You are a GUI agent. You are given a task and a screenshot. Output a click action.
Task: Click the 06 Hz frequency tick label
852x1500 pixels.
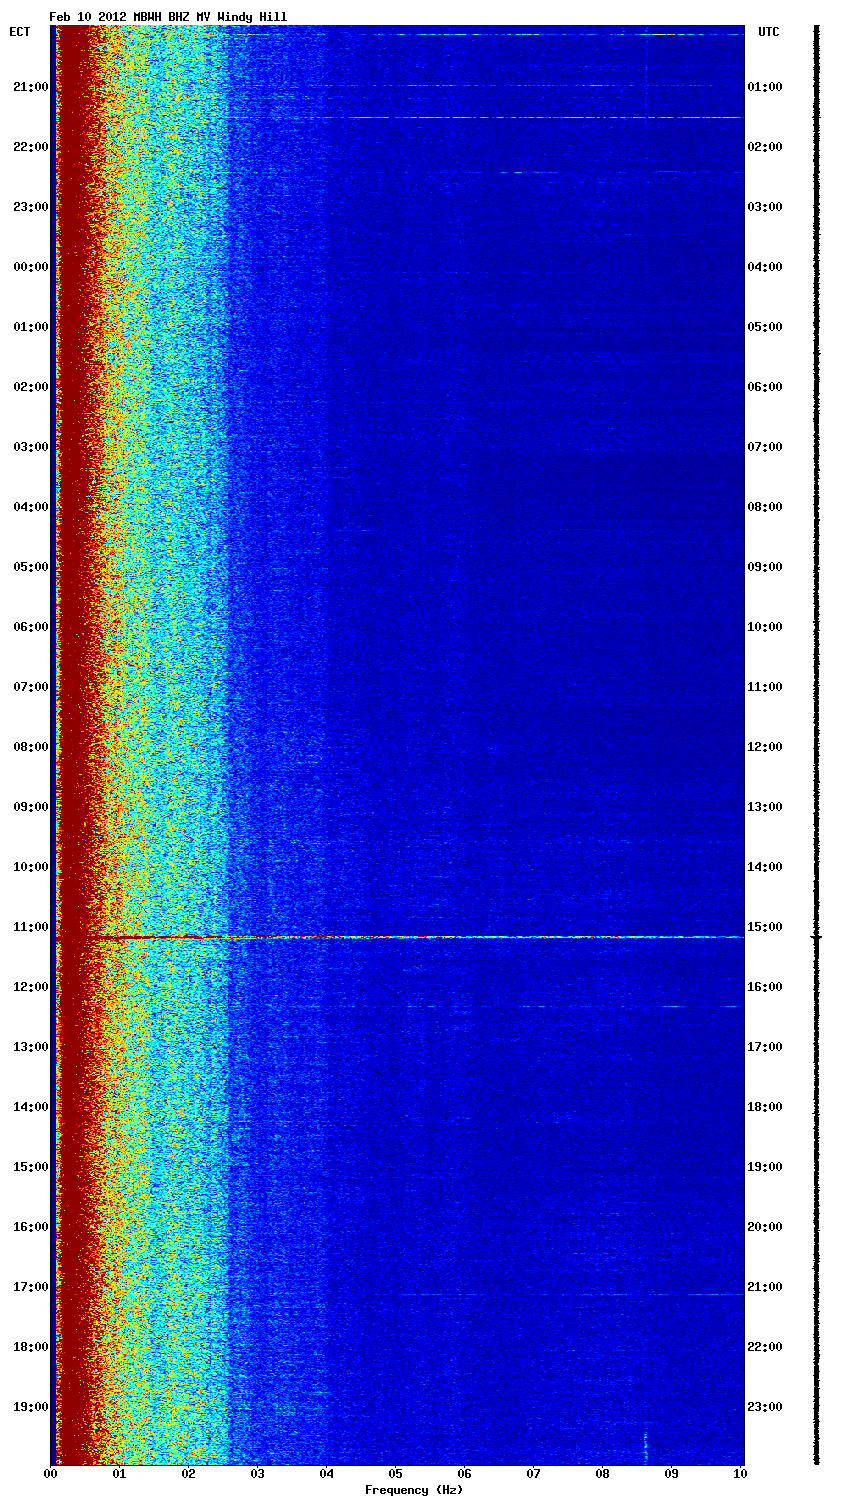465,1474
